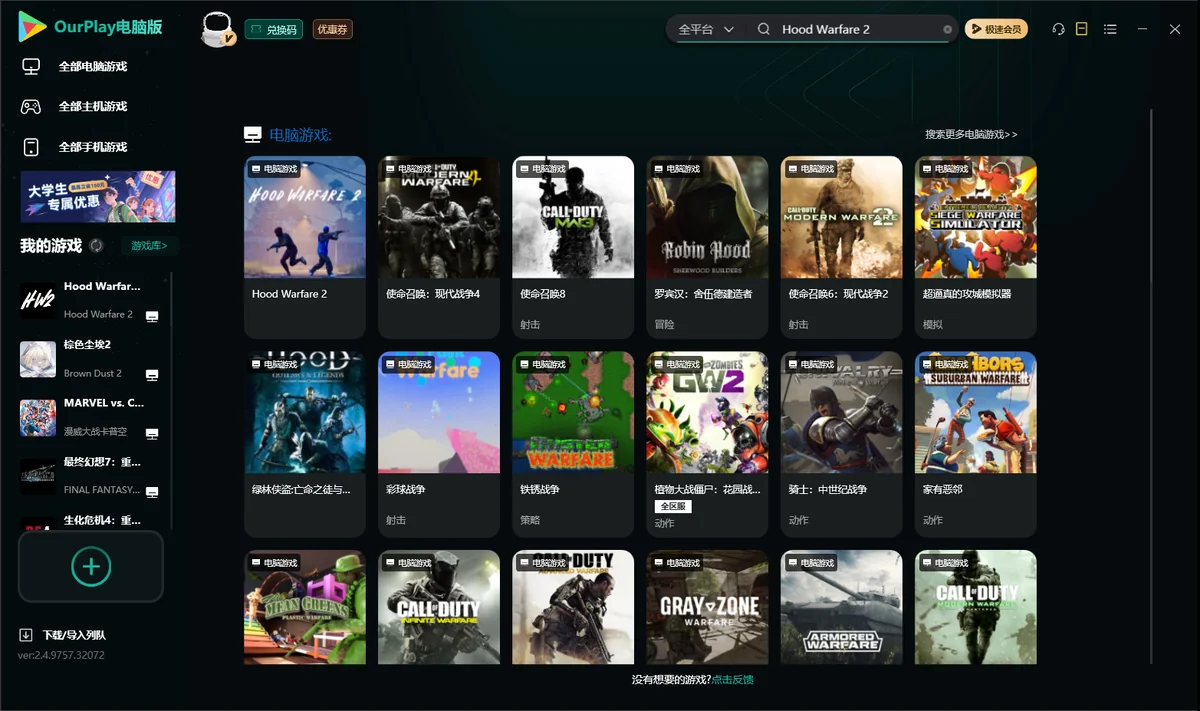The width and height of the screenshot is (1200, 711).
Task: Click the 下载/导入列队 download icon
Action: [x=26, y=635]
